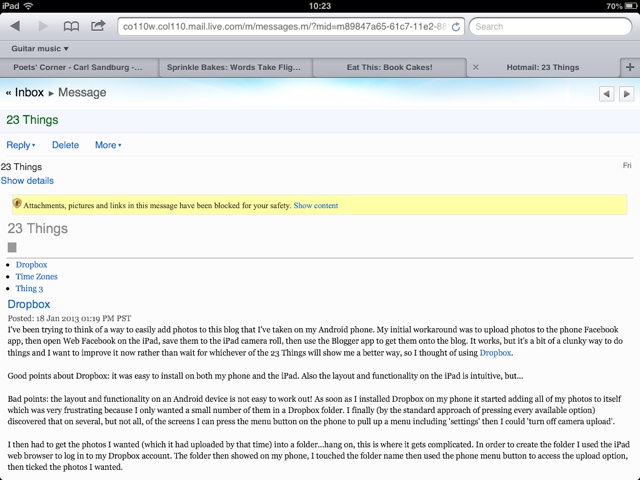Add a new tab with the plus button
Image resolution: width=640 pixels, height=480 pixels.
point(630,67)
